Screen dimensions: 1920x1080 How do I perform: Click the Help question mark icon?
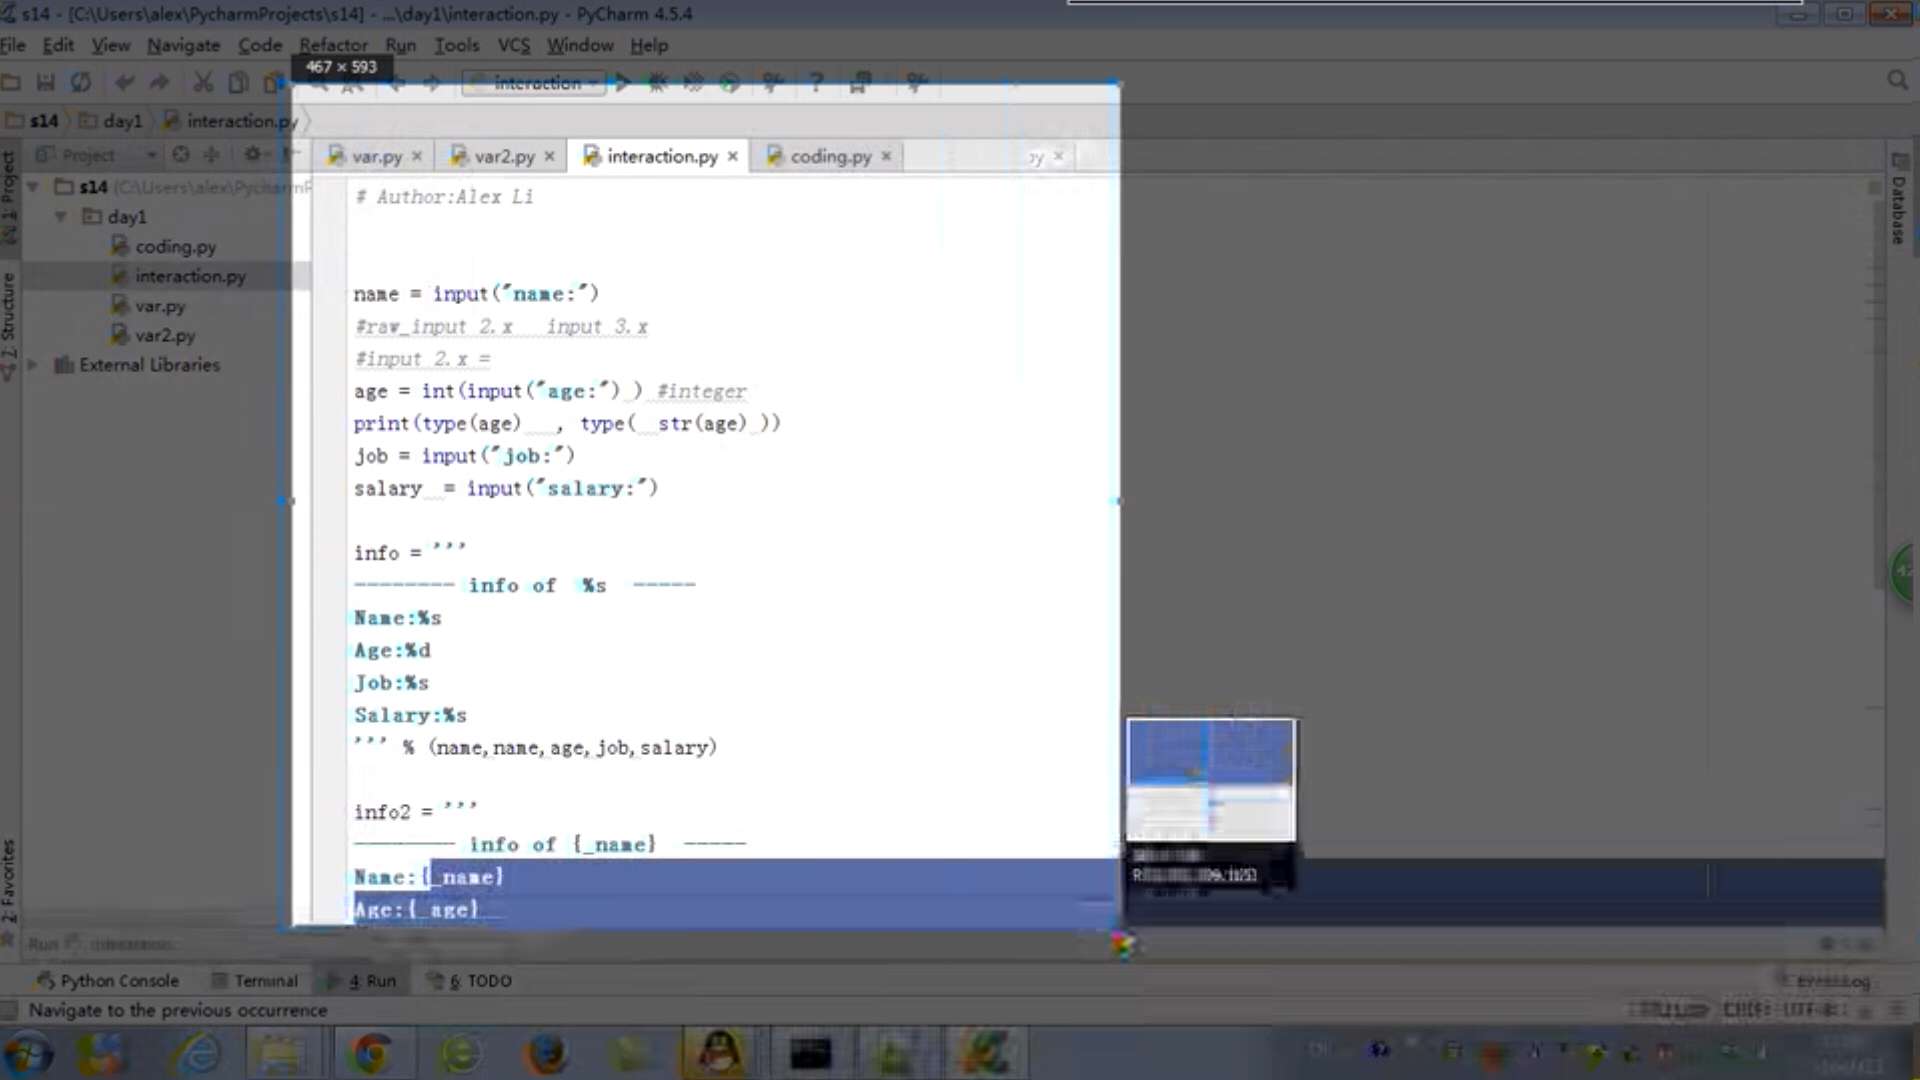point(816,83)
